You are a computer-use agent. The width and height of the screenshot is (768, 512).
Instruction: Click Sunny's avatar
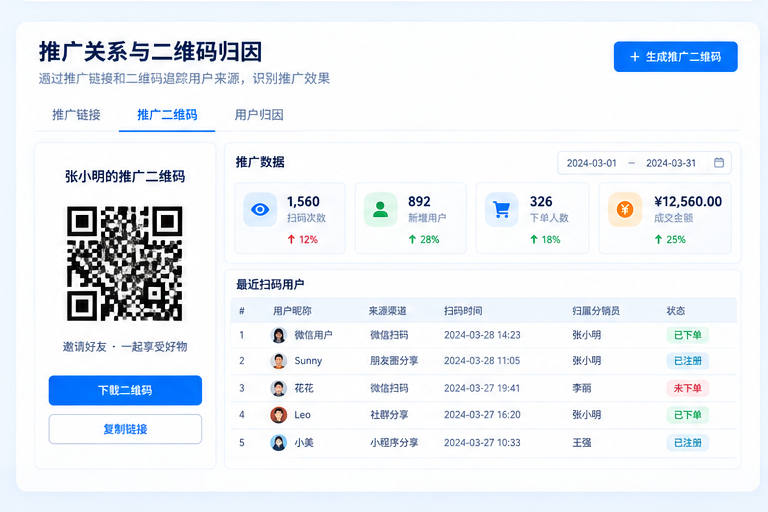279,361
